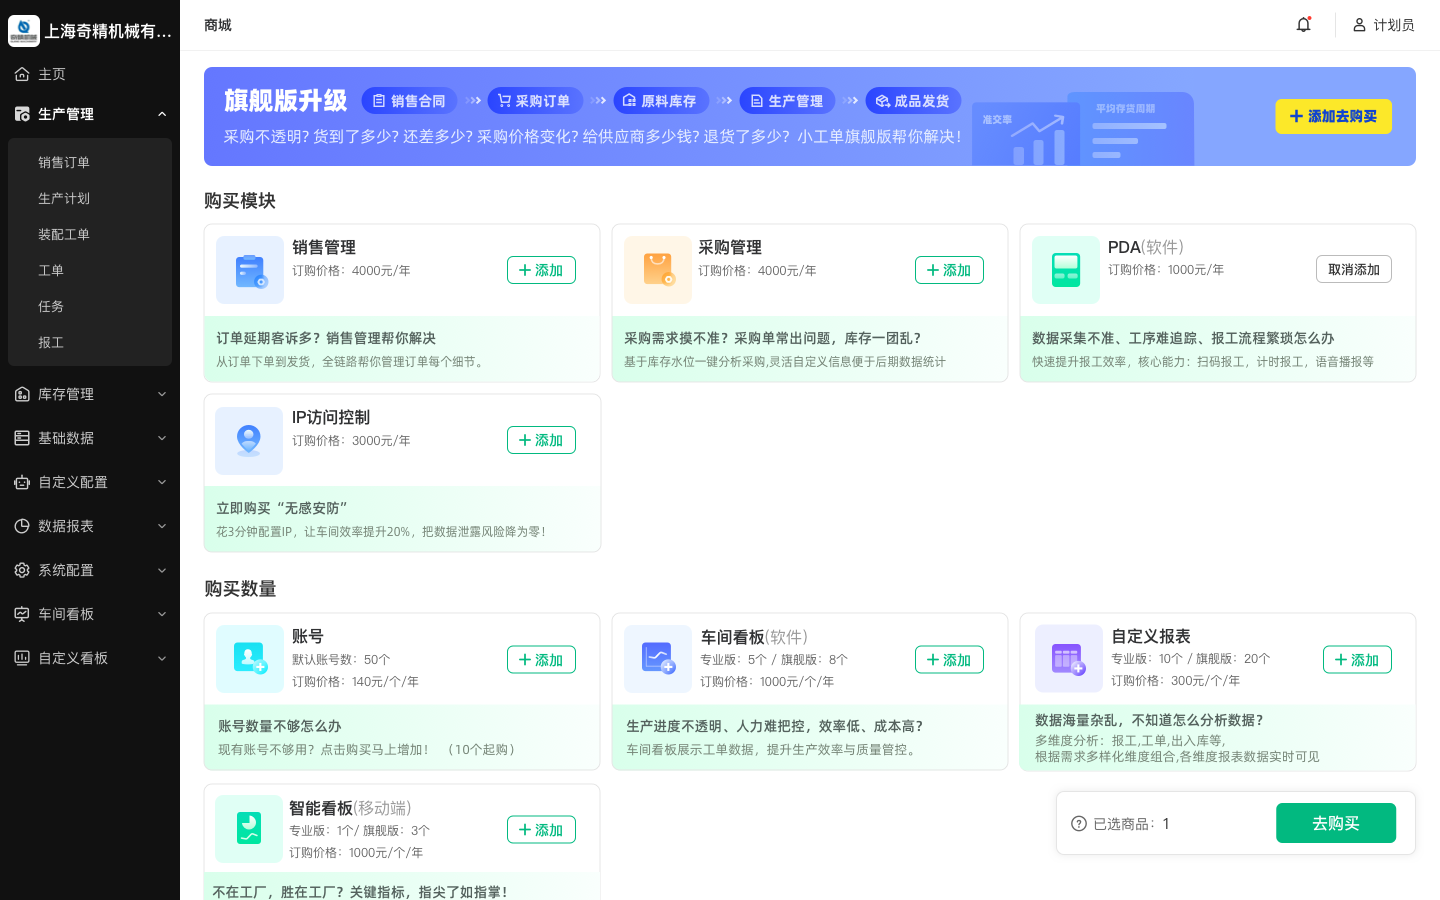Cancel adding the PDA software module
This screenshot has width=1440, height=900.
[1353, 269]
